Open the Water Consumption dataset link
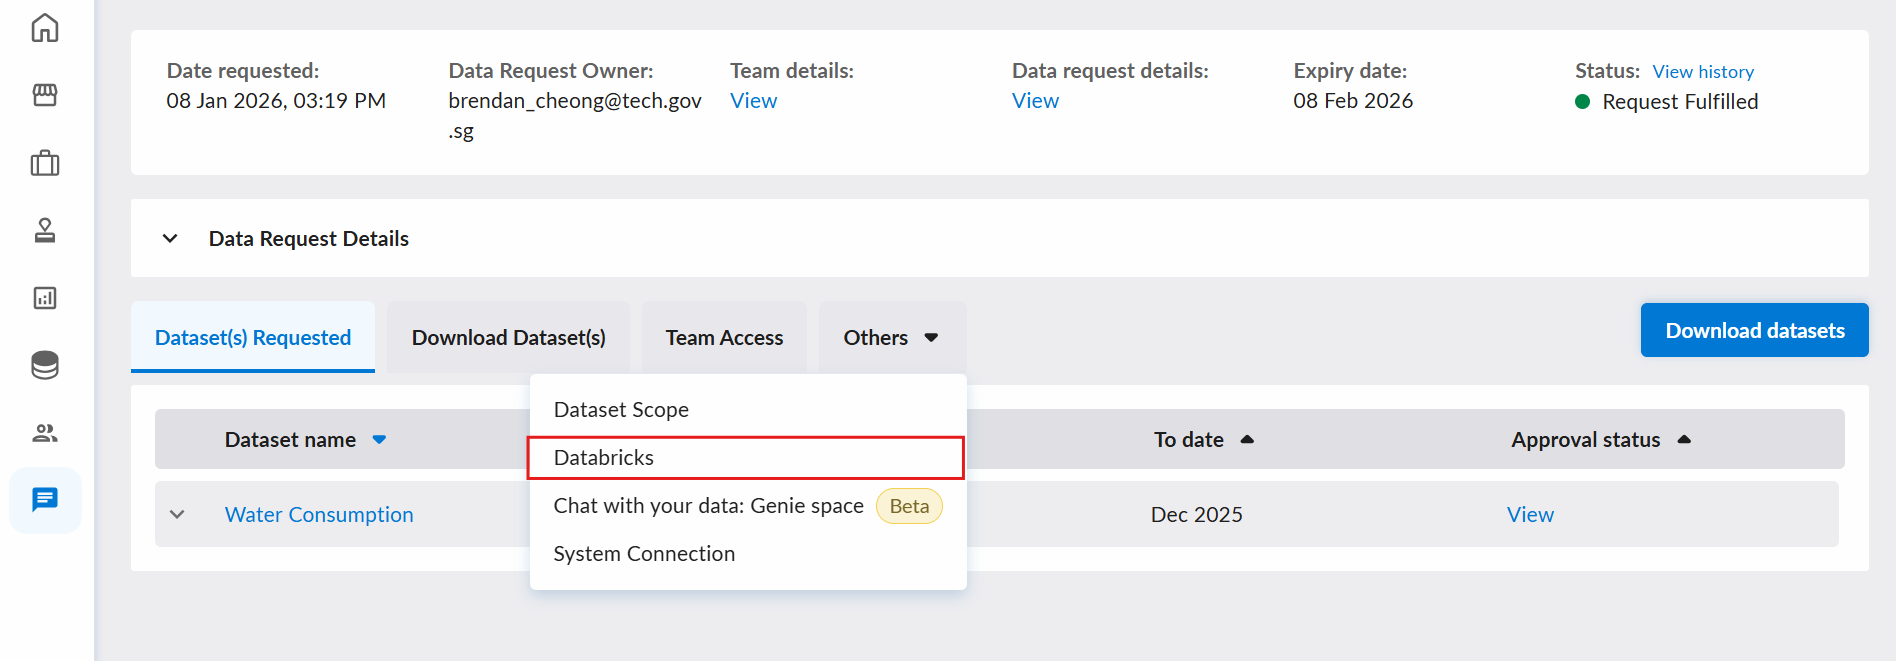This screenshot has width=1896, height=661. coord(319,514)
